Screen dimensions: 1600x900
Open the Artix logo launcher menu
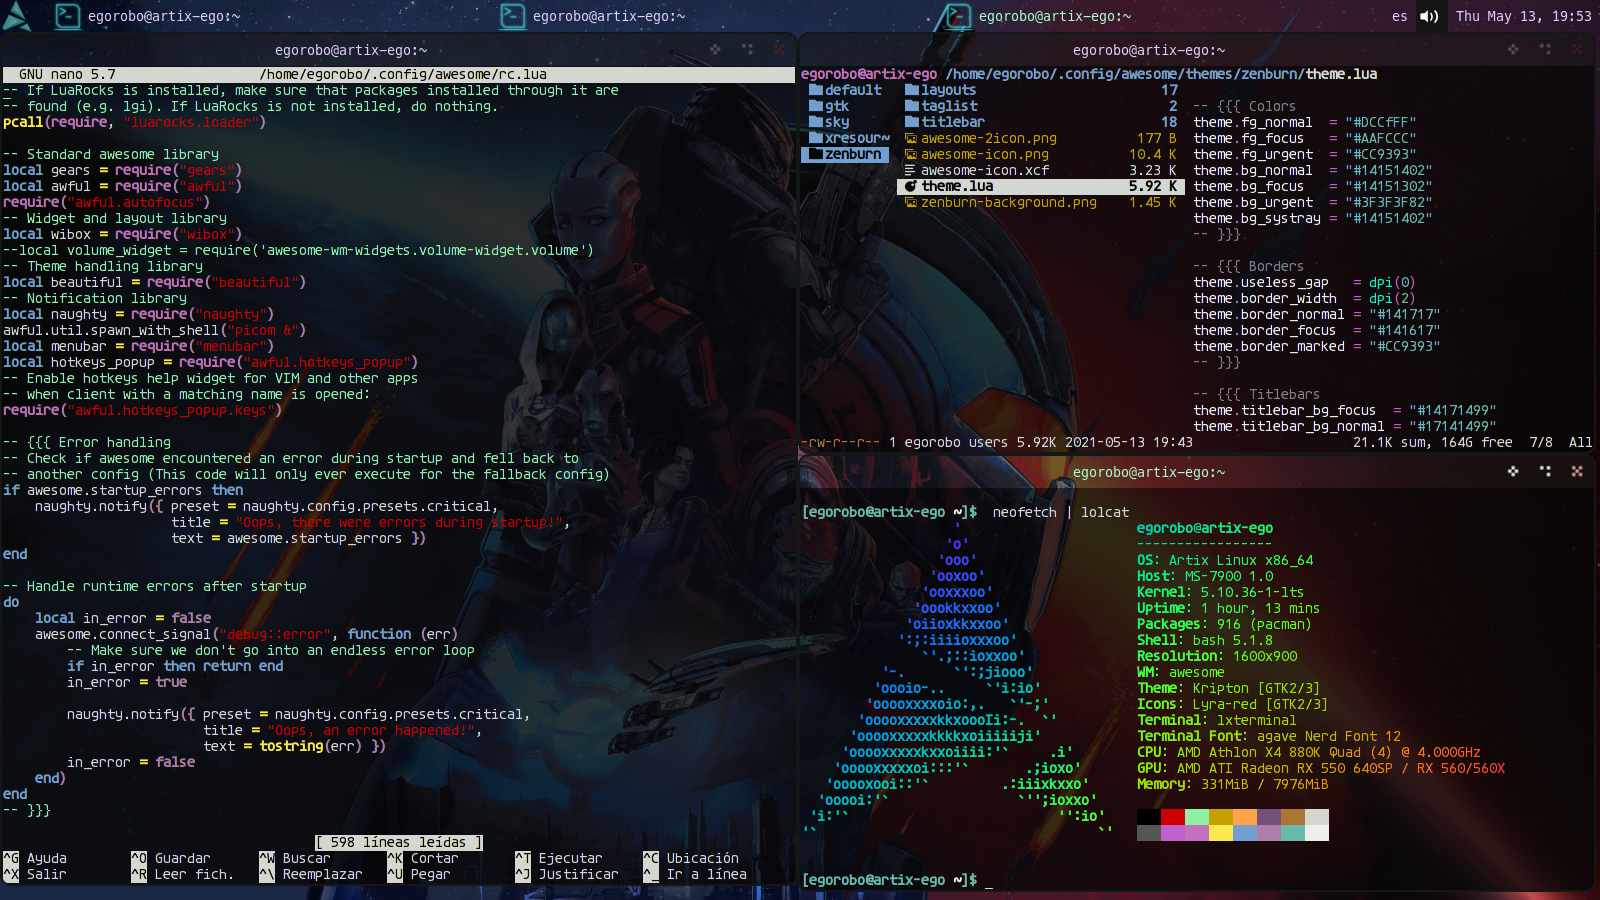click(17, 16)
